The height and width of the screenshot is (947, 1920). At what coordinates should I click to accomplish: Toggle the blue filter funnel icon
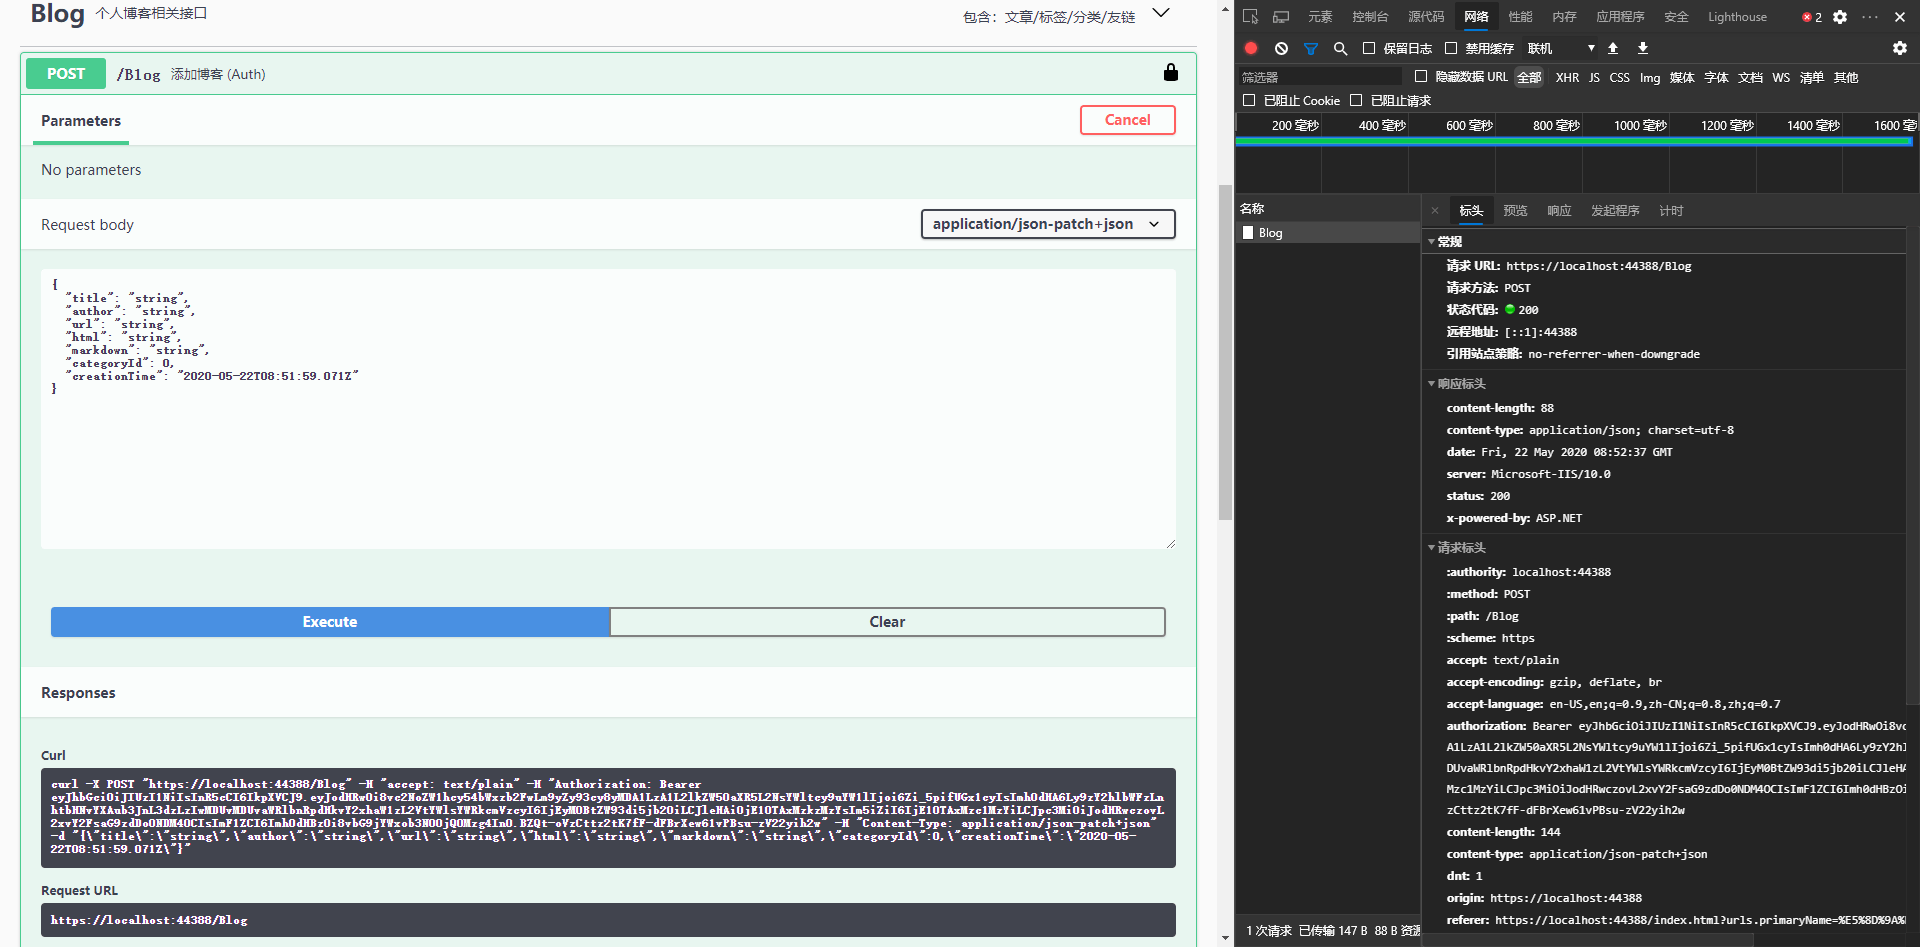[x=1311, y=48]
